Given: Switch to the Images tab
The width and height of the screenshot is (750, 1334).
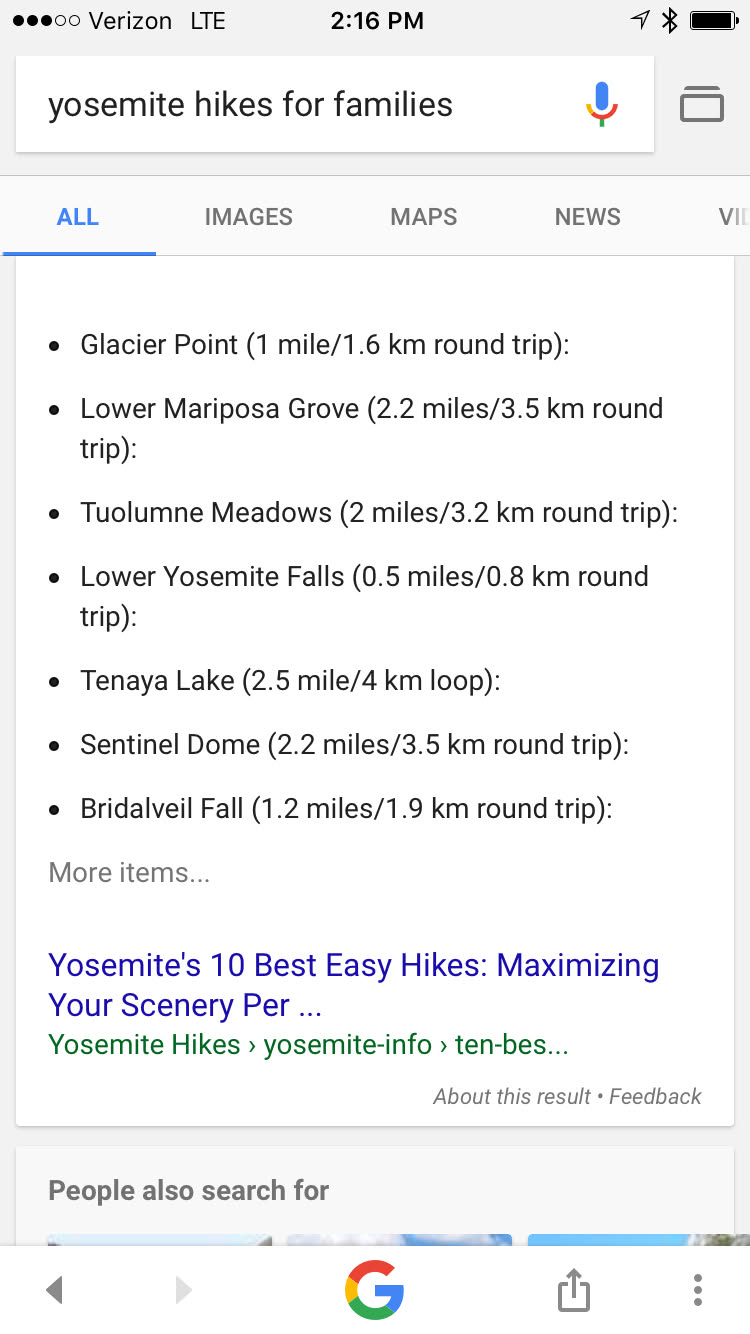Looking at the screenshot, I should [248, 217].
